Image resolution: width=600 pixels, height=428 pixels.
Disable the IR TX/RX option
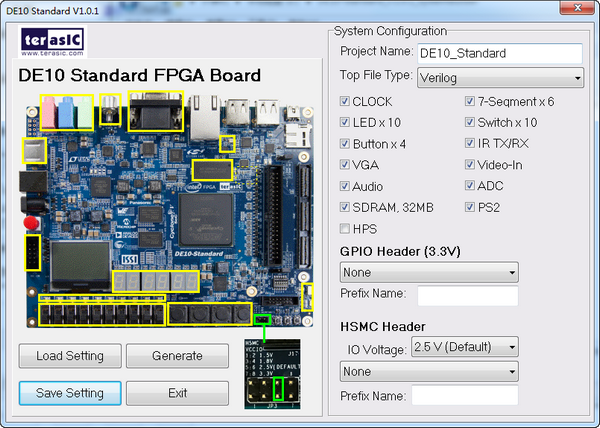pyautogui.click(x=470, y=144)
